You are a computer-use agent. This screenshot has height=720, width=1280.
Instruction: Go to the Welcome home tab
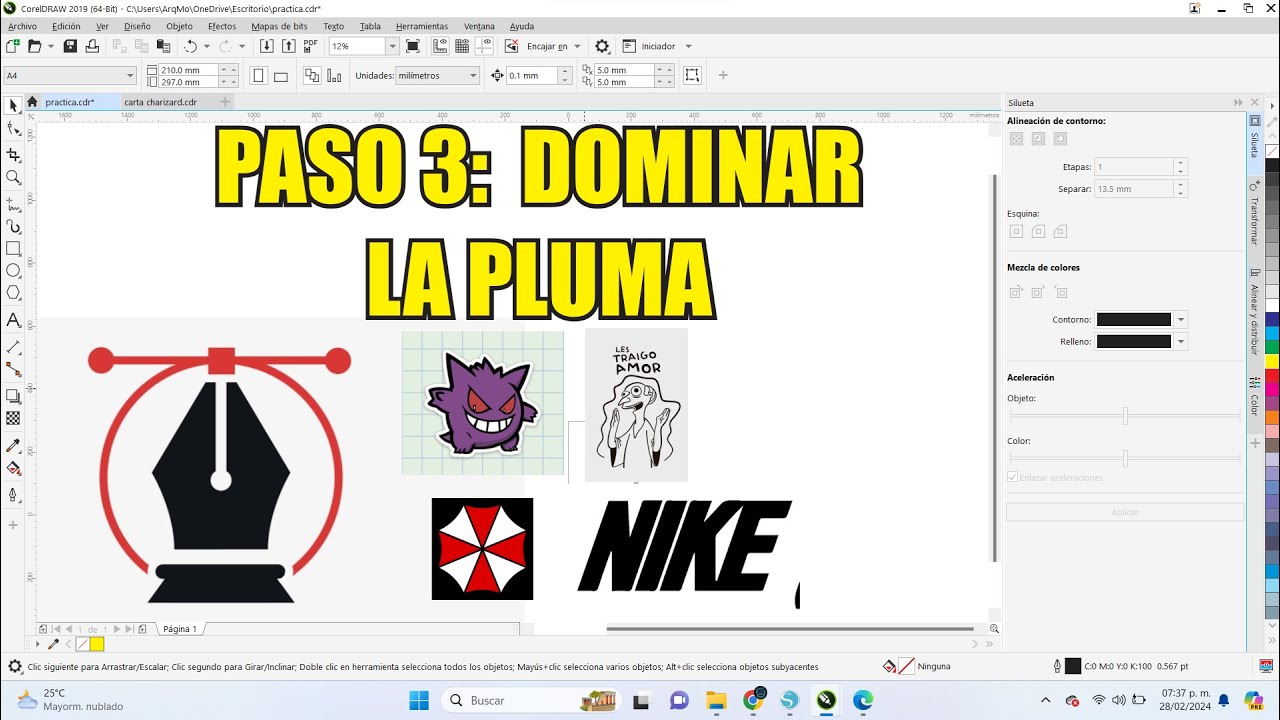coord(32,102)
